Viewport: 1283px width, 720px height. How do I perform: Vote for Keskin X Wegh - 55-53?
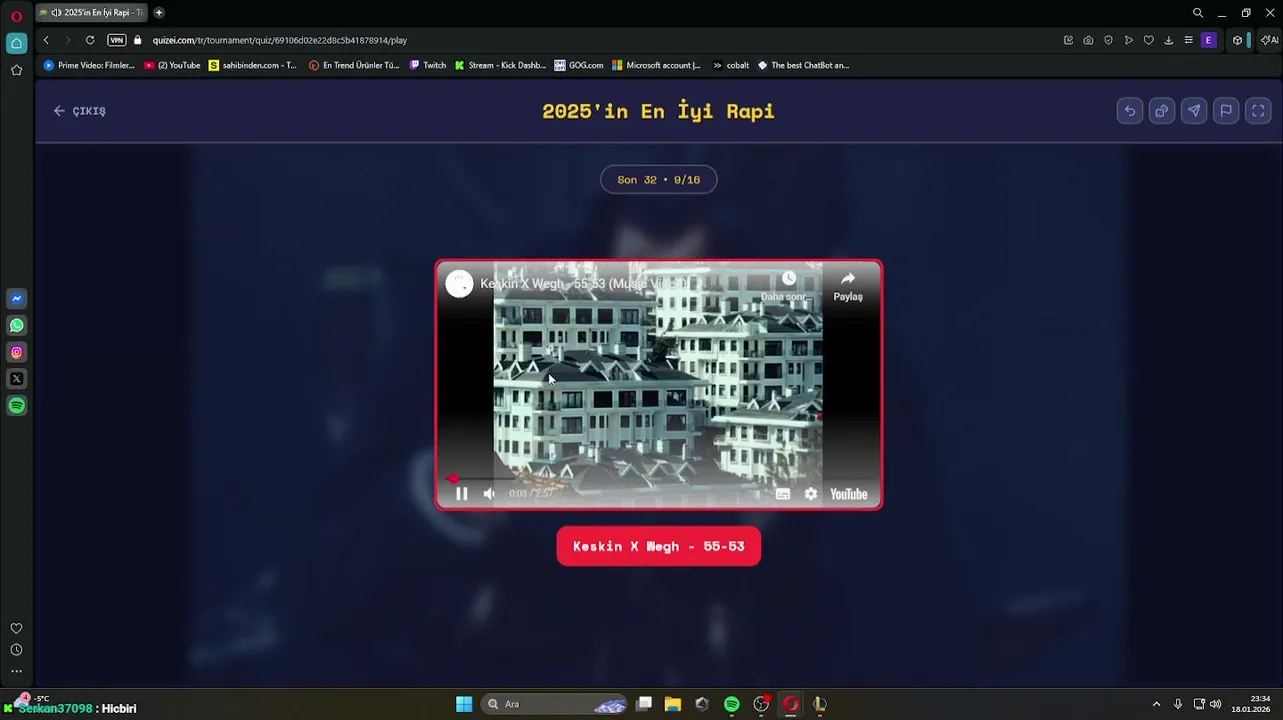[x=659, y=546]
